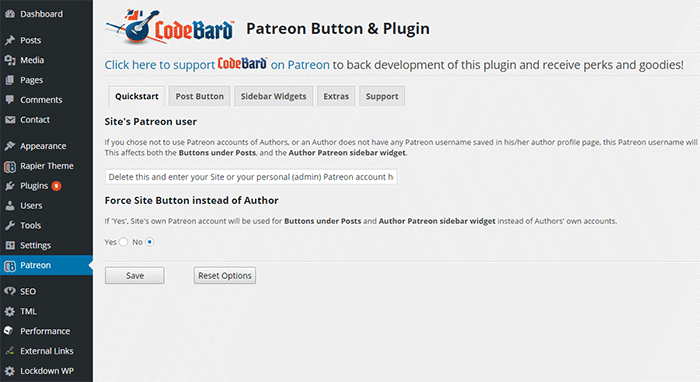700x382 pixels.
Task: Open Appearance paintbrush icon
Action: click(x=10, y=146)
